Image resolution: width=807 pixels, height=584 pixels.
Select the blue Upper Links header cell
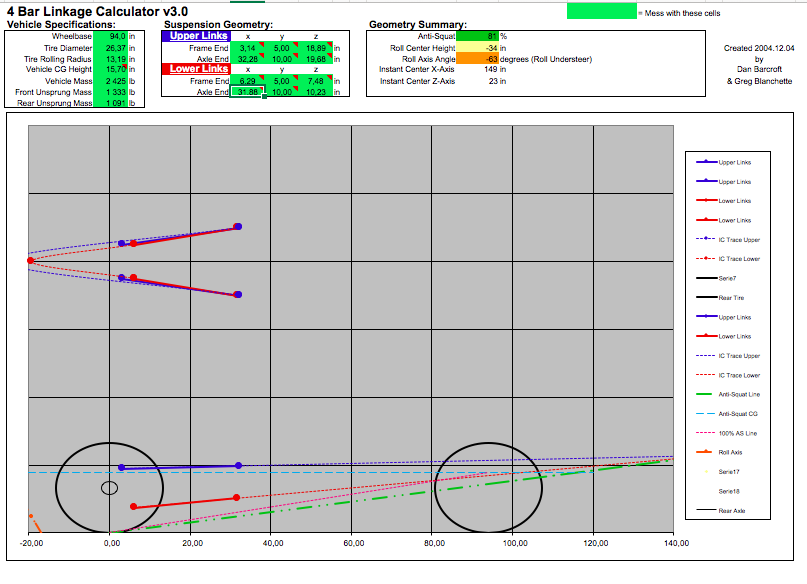click(x=196, y=36)
